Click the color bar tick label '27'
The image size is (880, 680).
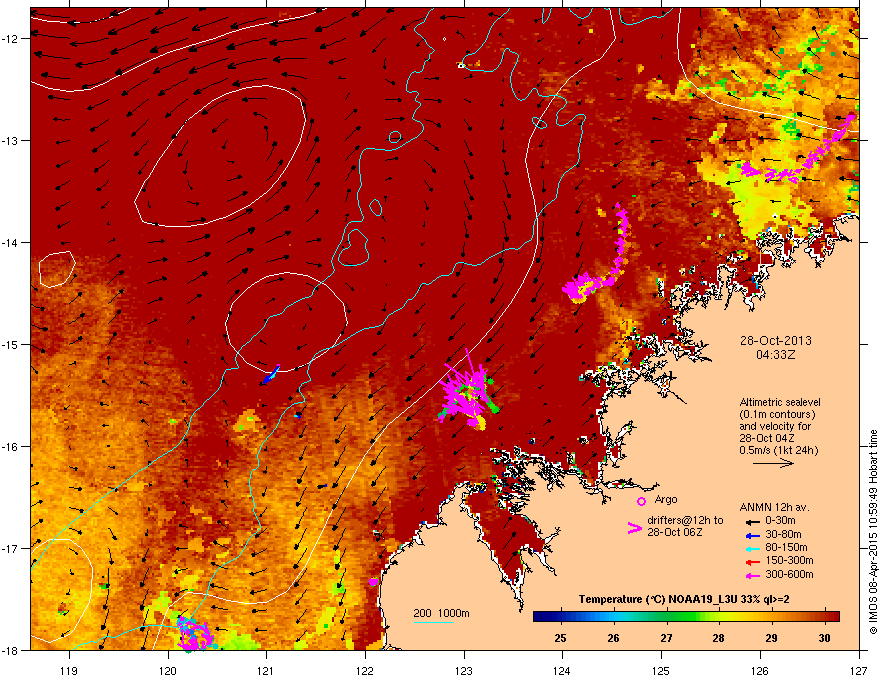click(666, 638)
